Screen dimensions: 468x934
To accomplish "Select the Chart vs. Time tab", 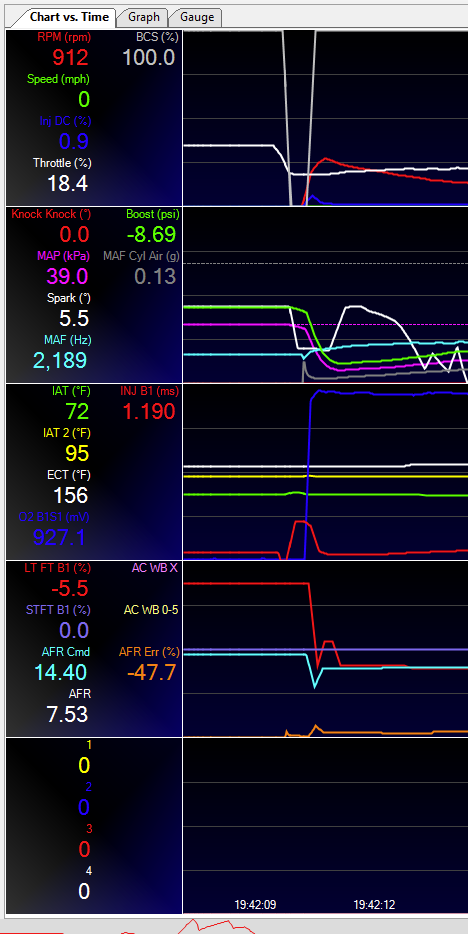I will (x=69, y=17).
